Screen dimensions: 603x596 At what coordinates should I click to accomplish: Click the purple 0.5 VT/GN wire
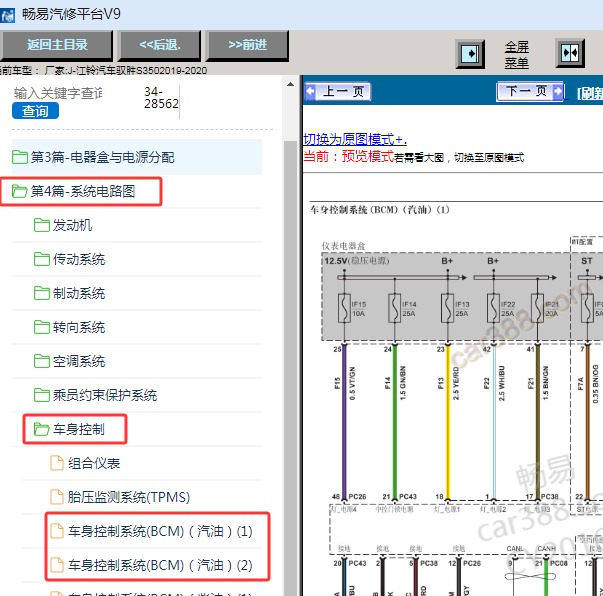coord(344,421)
